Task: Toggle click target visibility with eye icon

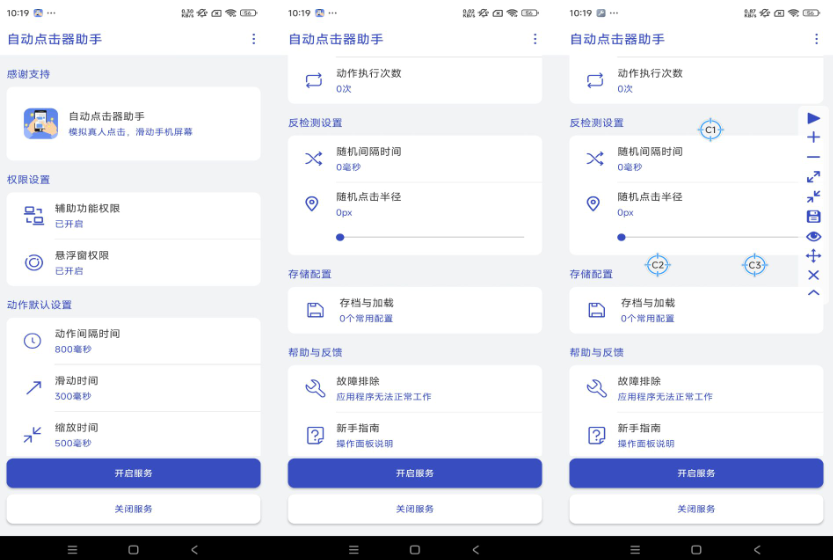Action: pos(813,236)
